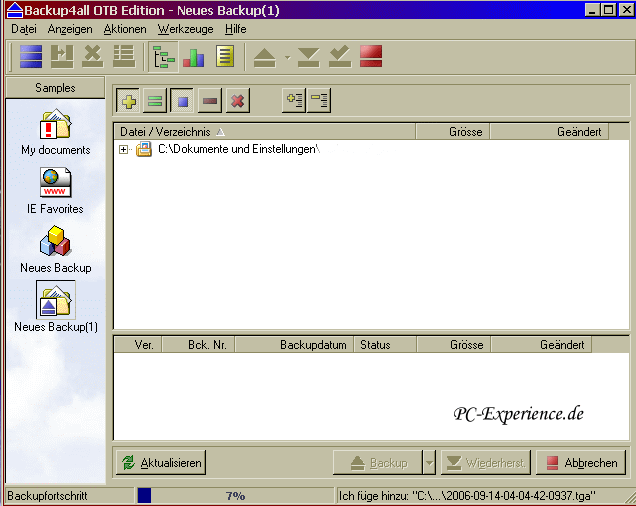Click the Status column header
This screenshot has width=636, height=506.
tap(385, 345)
